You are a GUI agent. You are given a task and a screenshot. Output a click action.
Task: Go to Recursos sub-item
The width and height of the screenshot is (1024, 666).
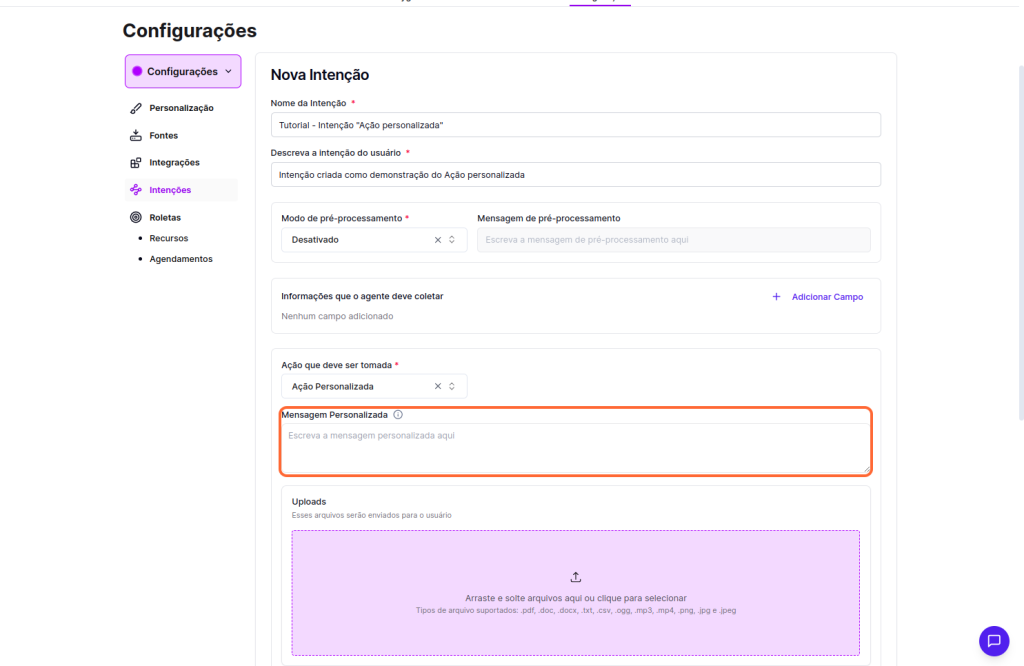coord(168,238)
